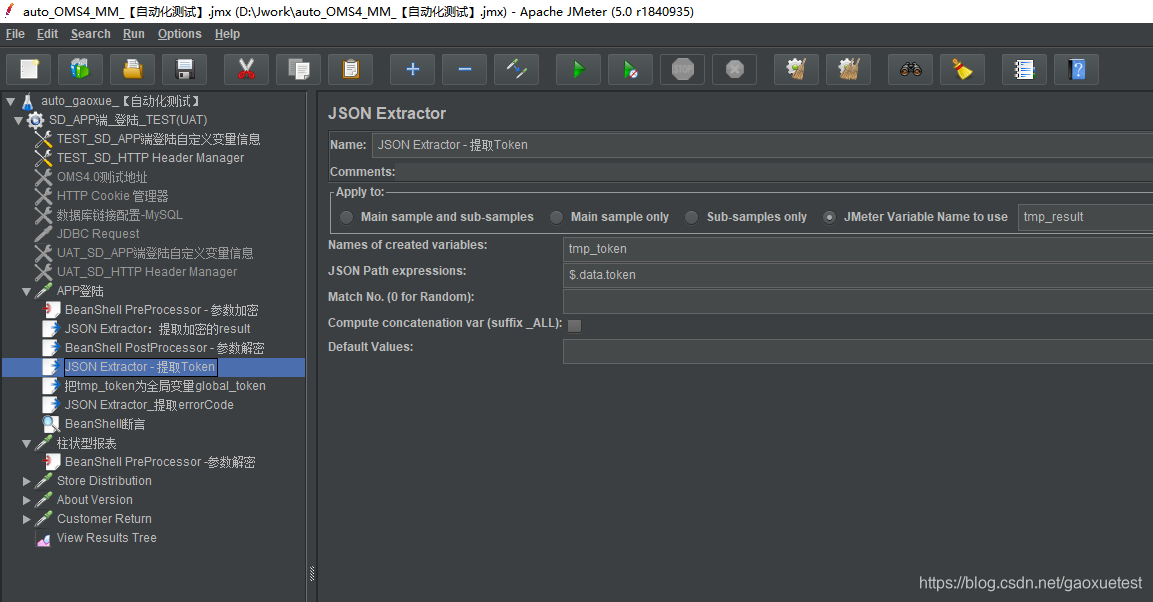Click the Stop test icon
This screenshot has width=1153, height=602.
(x=683, y=70)
